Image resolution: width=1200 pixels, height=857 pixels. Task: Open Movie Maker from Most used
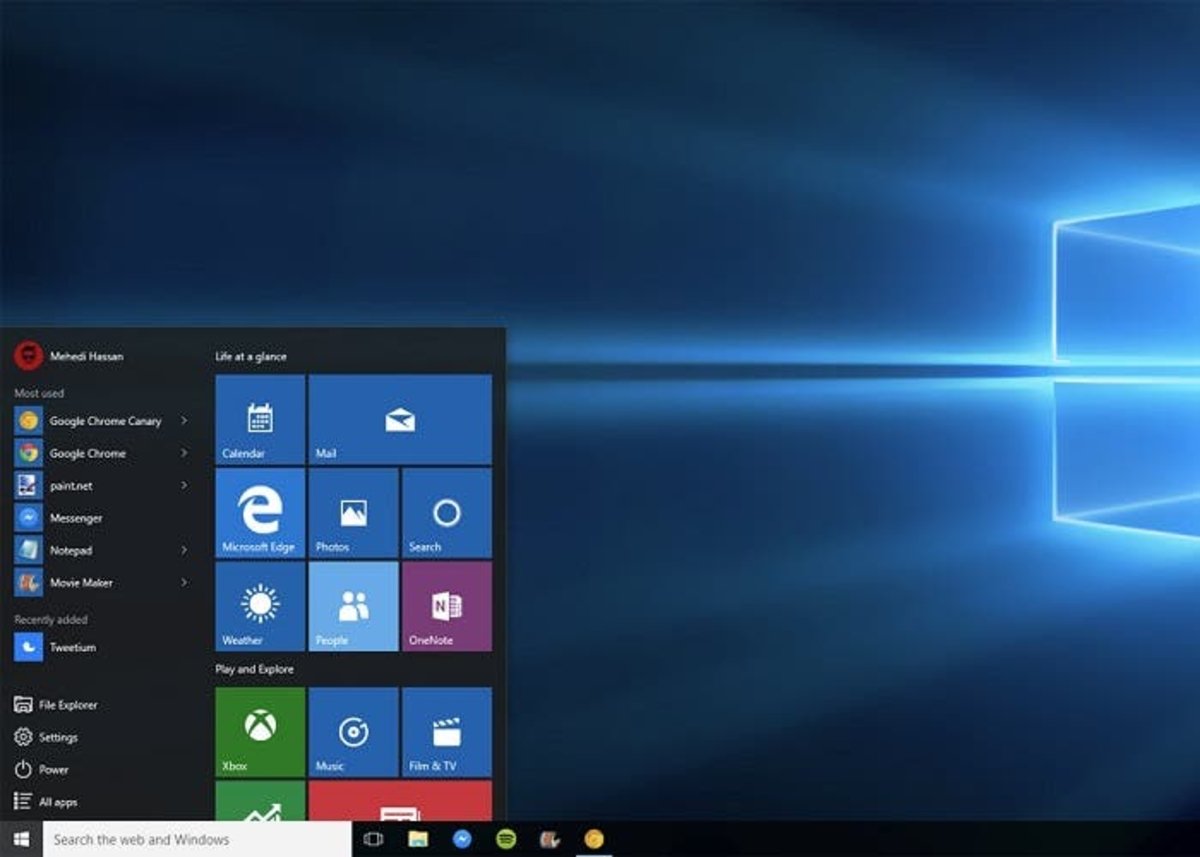click(x=102, y=582)
